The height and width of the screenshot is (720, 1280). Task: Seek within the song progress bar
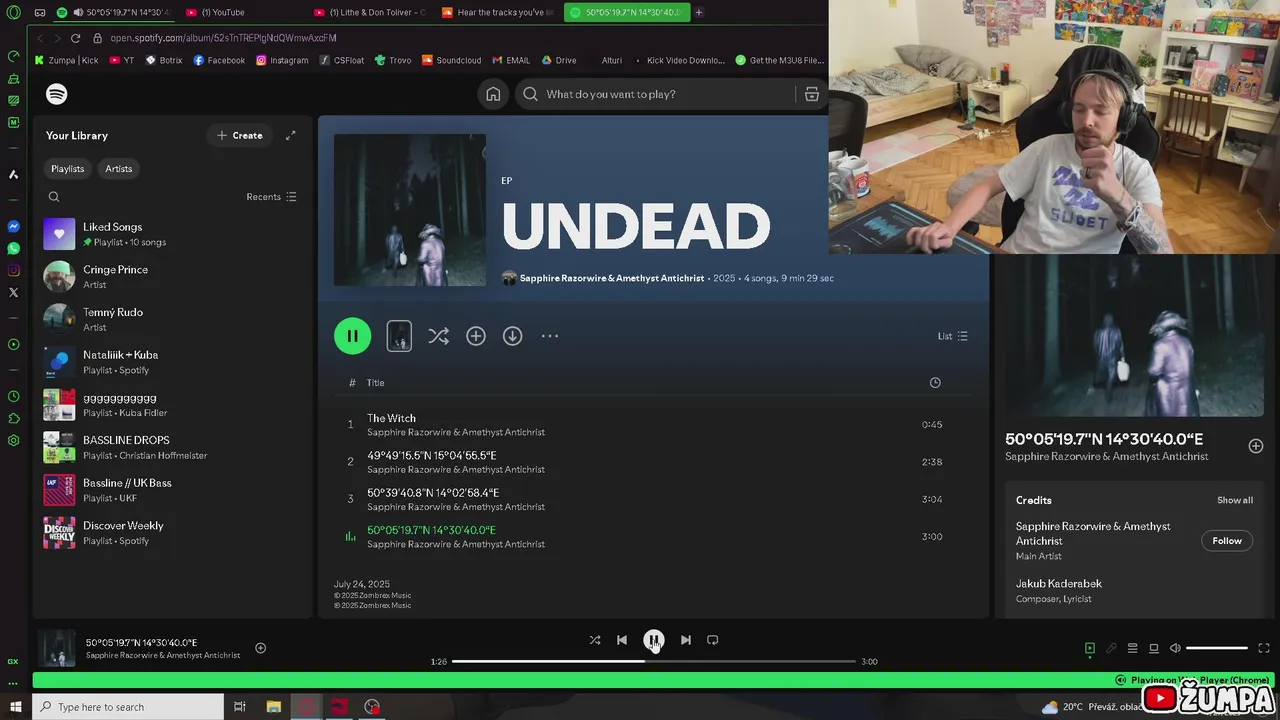654,661
